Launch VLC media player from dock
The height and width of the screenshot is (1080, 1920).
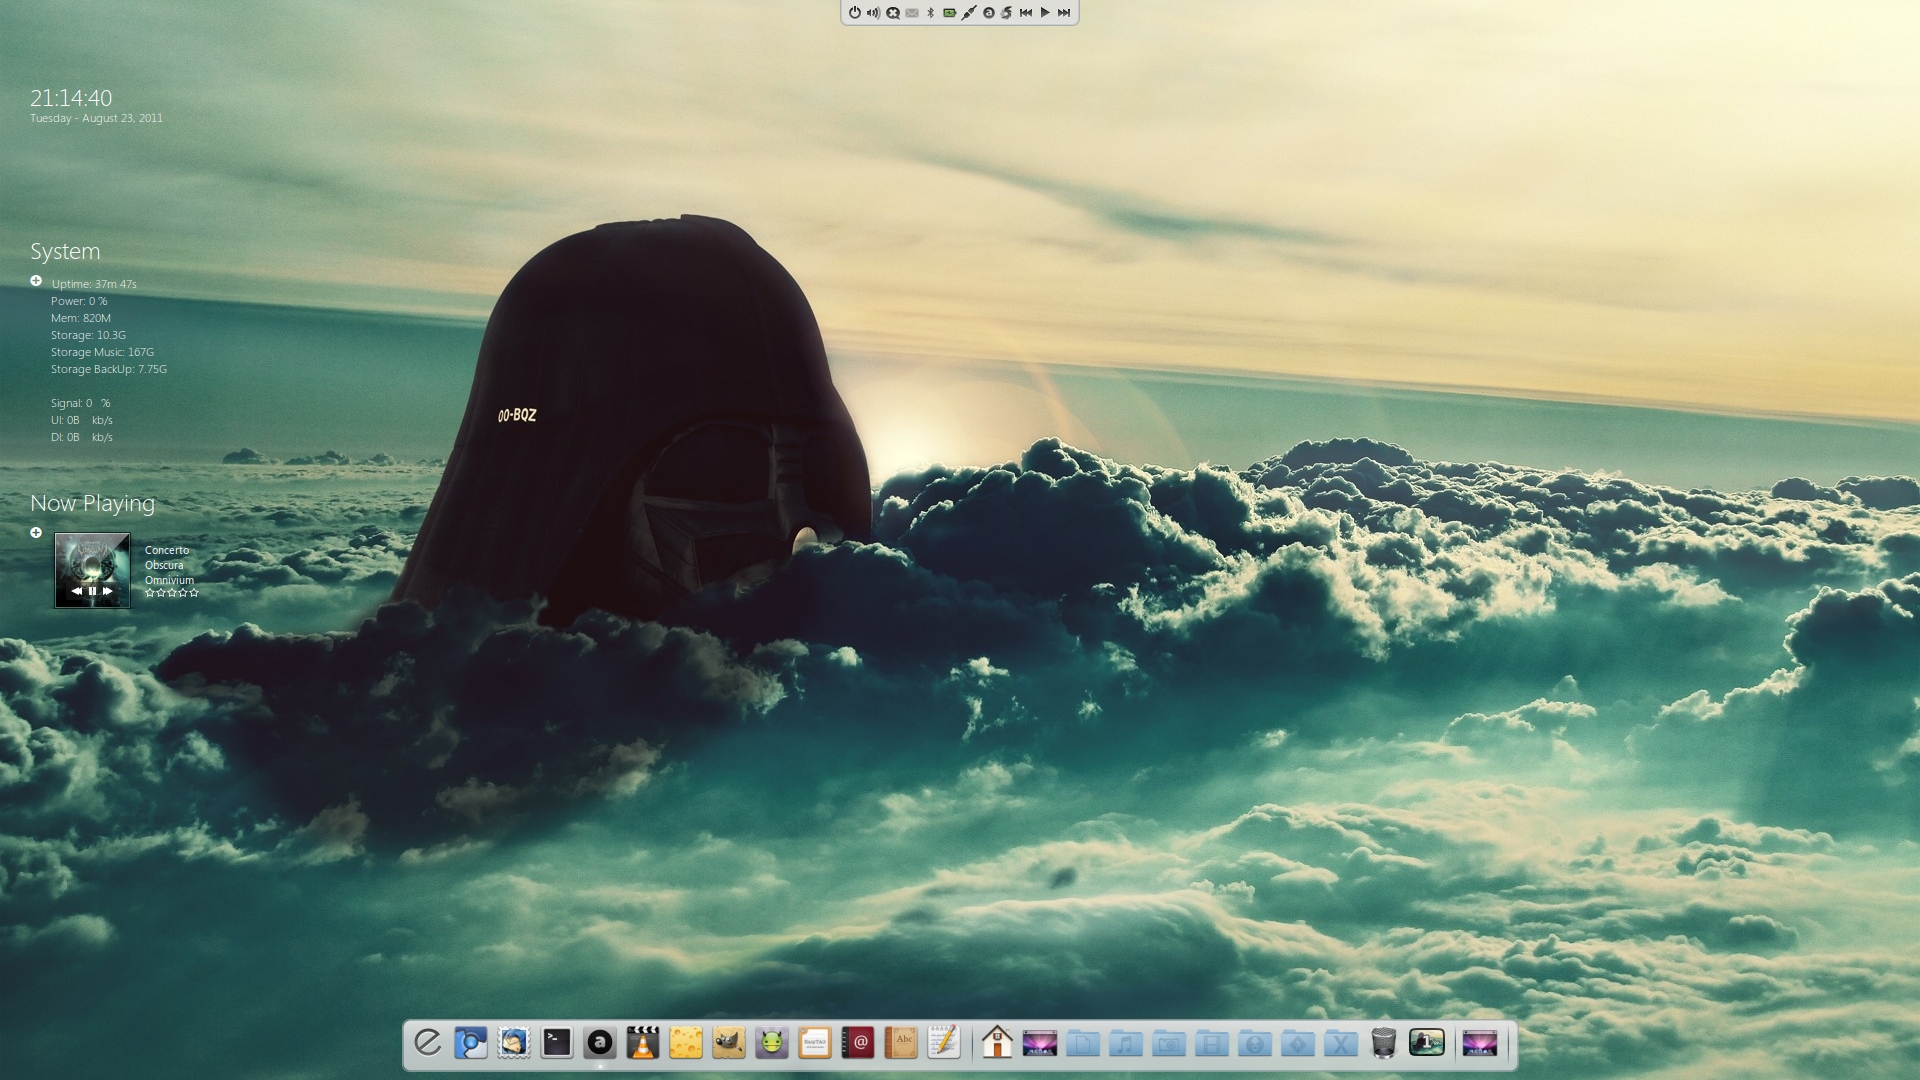pos(643,1043)
